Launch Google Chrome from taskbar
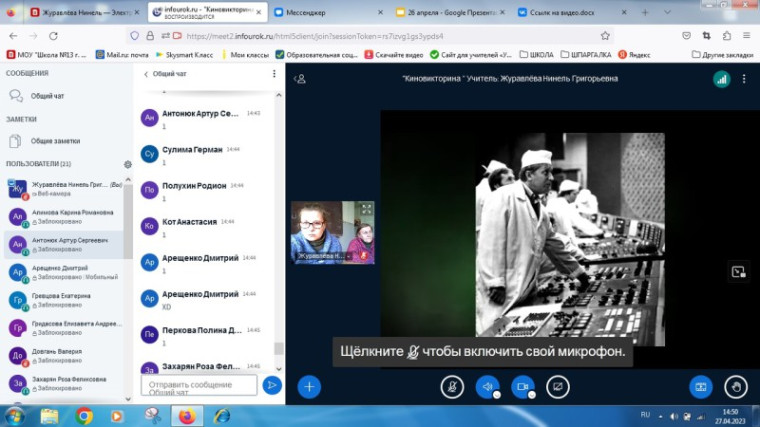The height and width of the screenshot is (427, 760). [84, 416]
